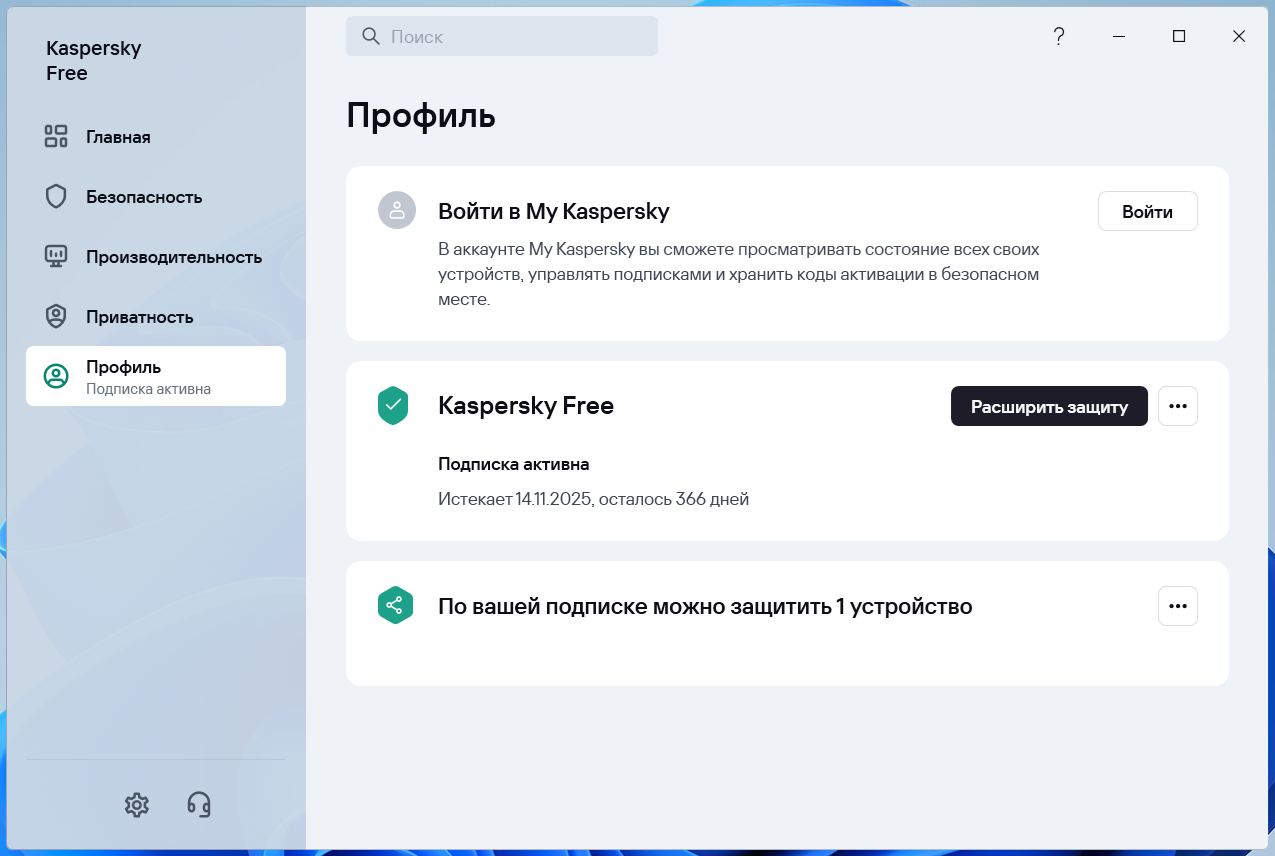The height and width of the screenshot is (856, 1275).
Task: Select the Профиль sidebar item
Action: 156,376
